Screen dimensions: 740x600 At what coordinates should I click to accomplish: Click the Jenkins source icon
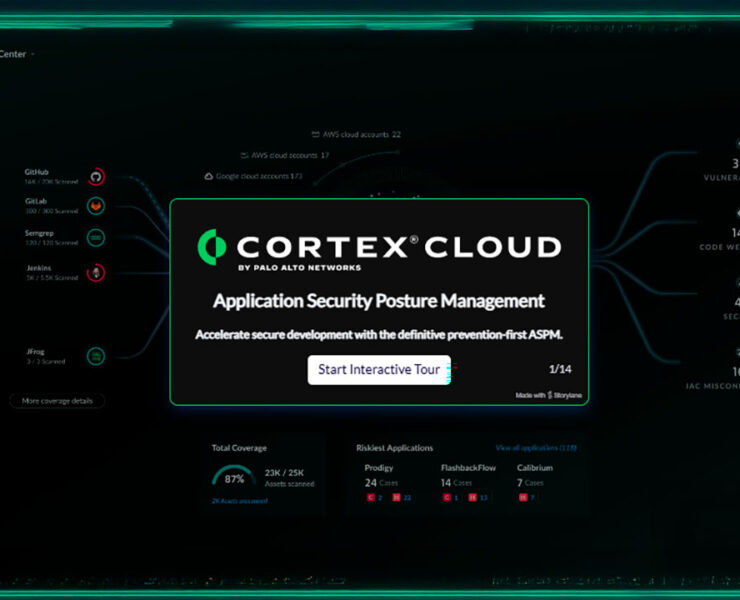coord(96,272)
